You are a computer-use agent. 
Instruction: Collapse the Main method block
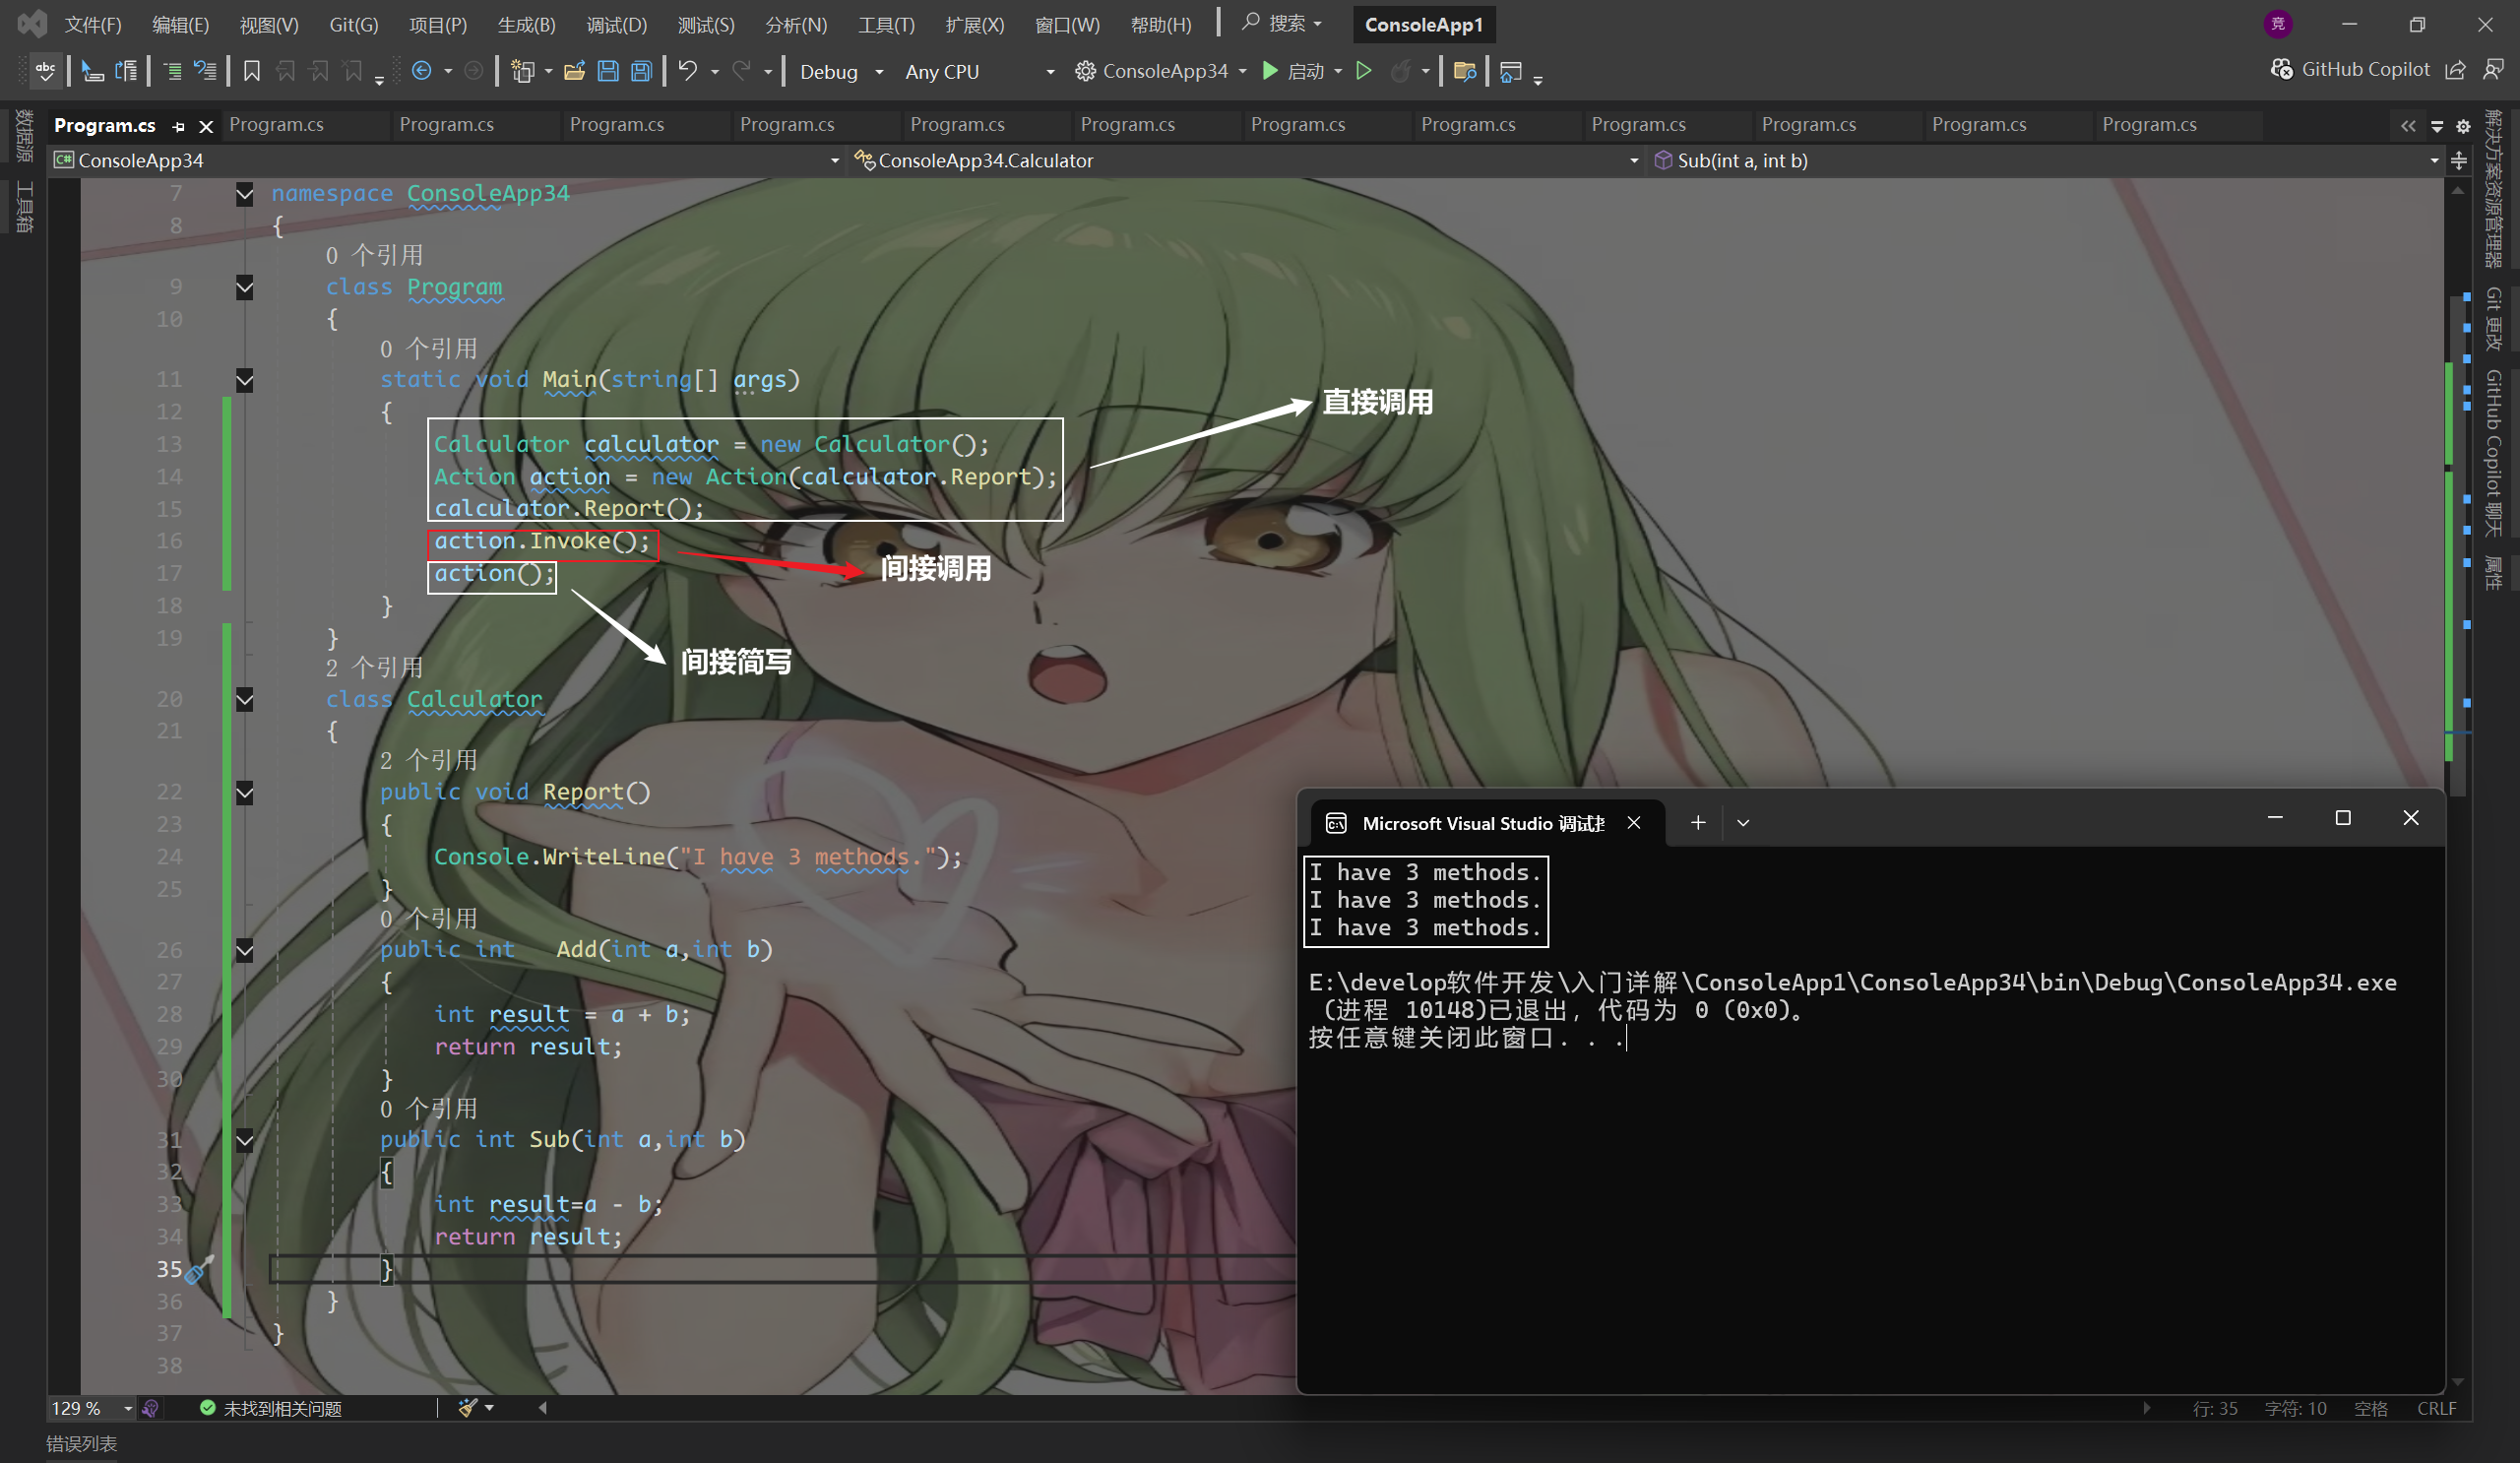click(x=244, y=380)
